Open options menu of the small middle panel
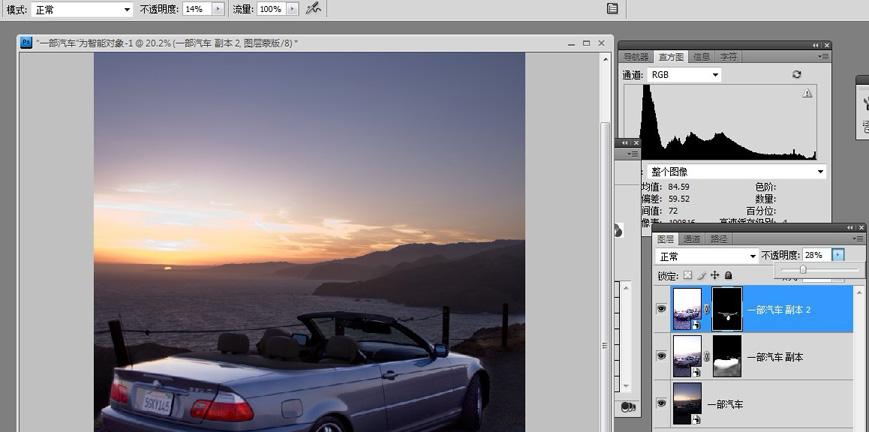 click(x=635, y=154)
